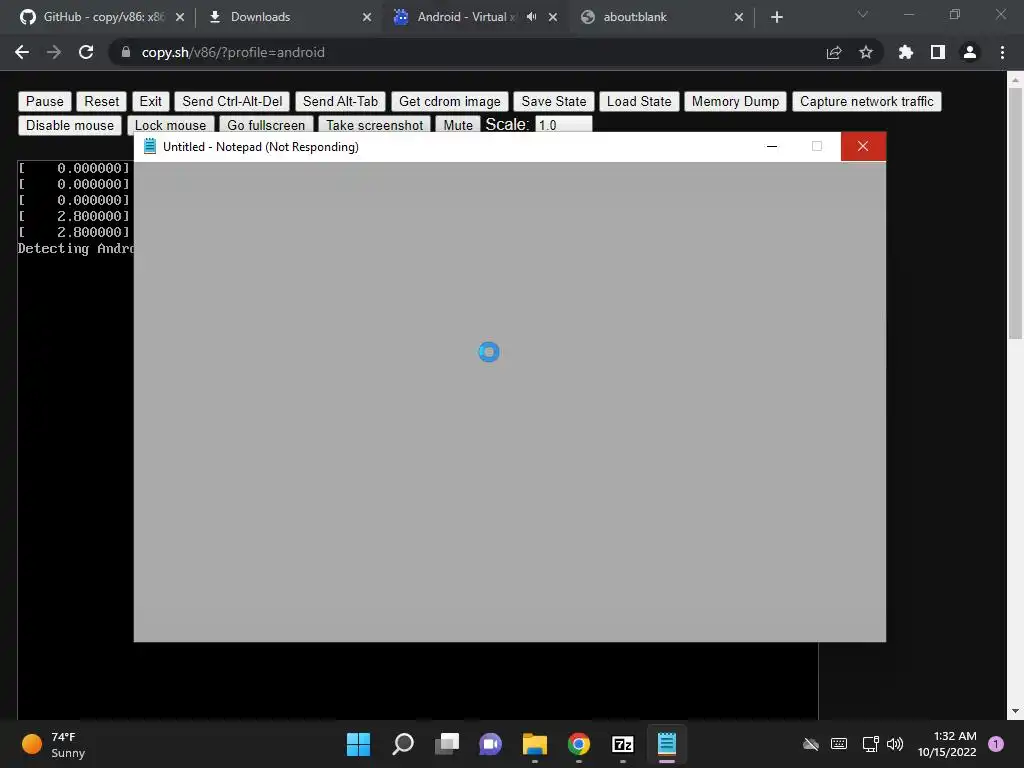
Task: Open the Chrome three-dot menu
Action: 1002,52
